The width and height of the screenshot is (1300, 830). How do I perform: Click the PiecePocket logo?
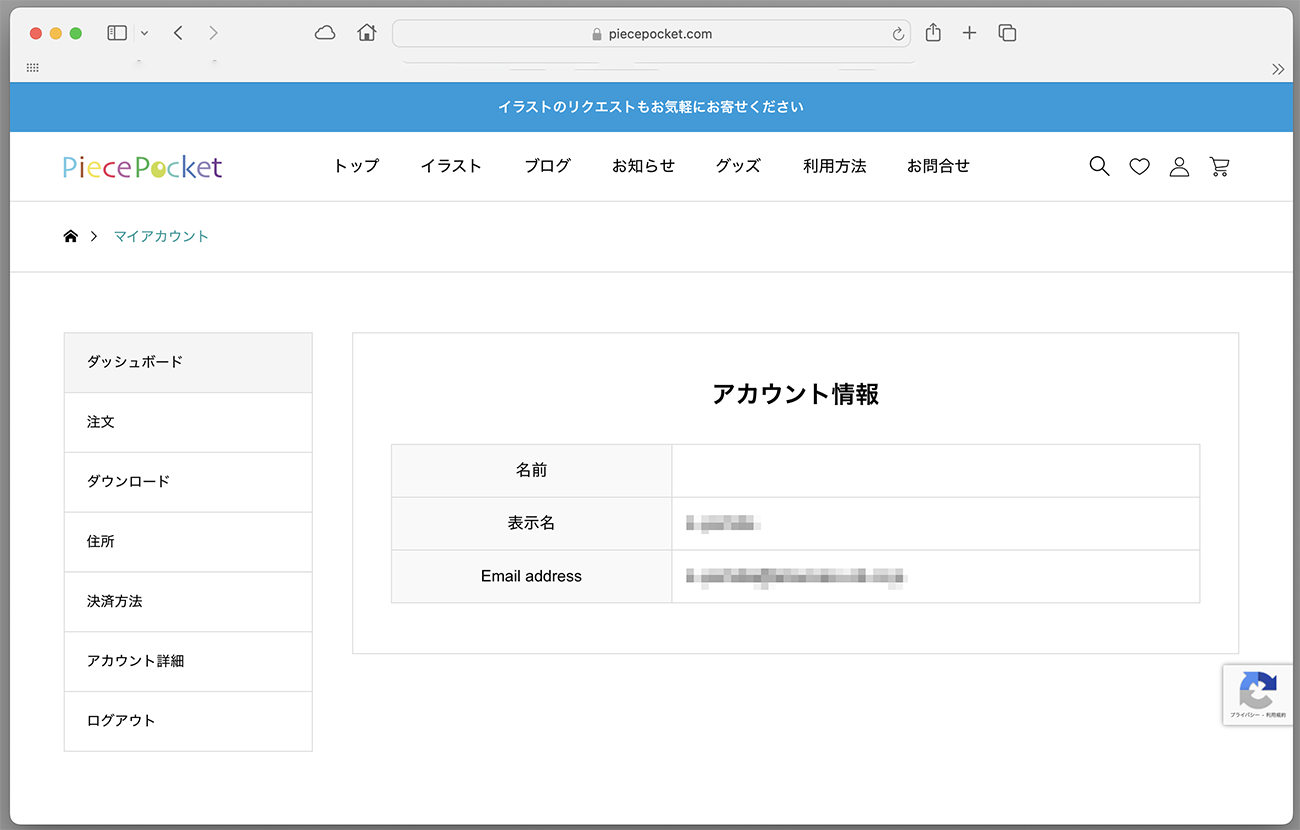[142, 167]
